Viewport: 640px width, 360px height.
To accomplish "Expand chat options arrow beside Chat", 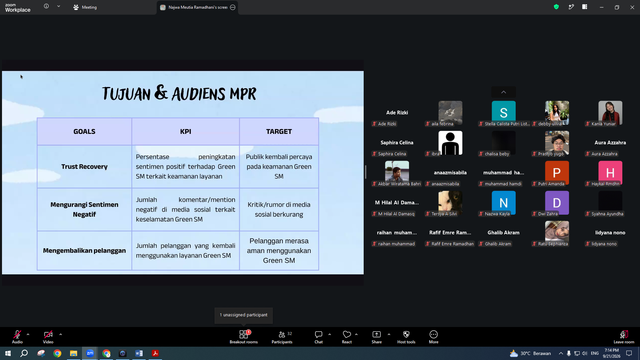I will 329,334.
